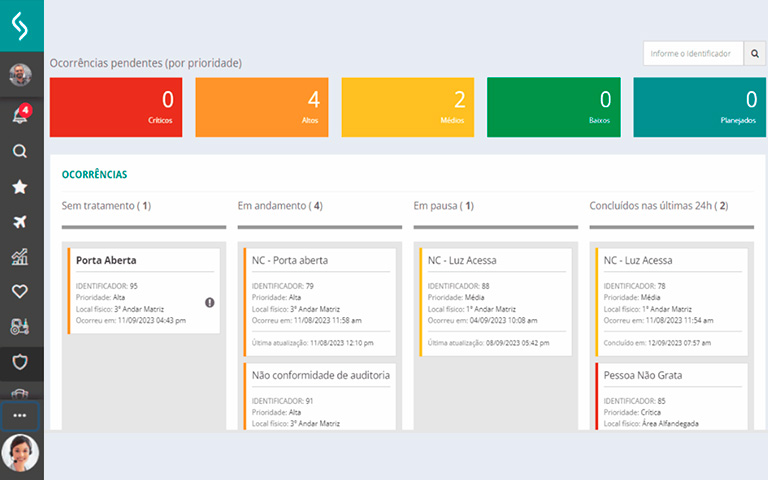Open the chart analytics sidebar icon
The image size is (768, 480).
pyautogui.click(x=20, y=257)
